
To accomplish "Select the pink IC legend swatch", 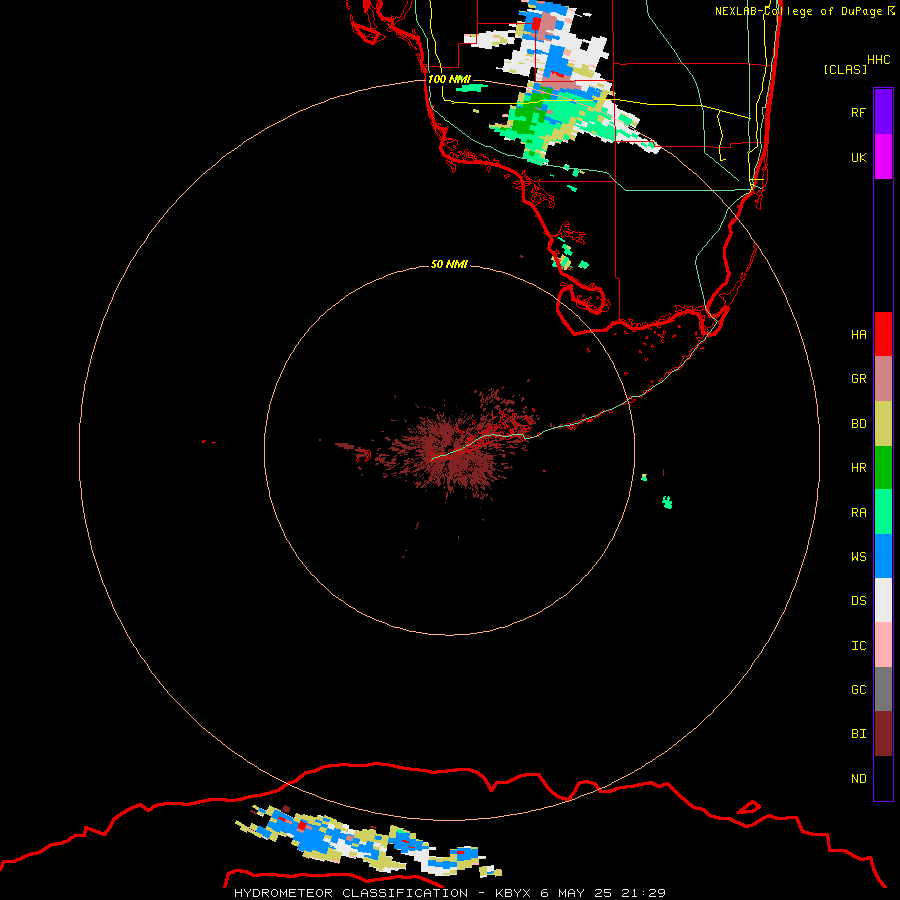I will pyautogui.click(x=883, y=645).
